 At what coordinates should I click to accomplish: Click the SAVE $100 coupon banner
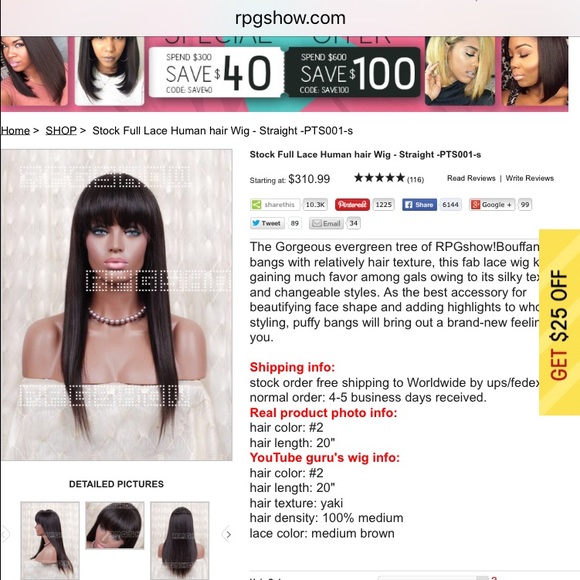click(353, 72)
